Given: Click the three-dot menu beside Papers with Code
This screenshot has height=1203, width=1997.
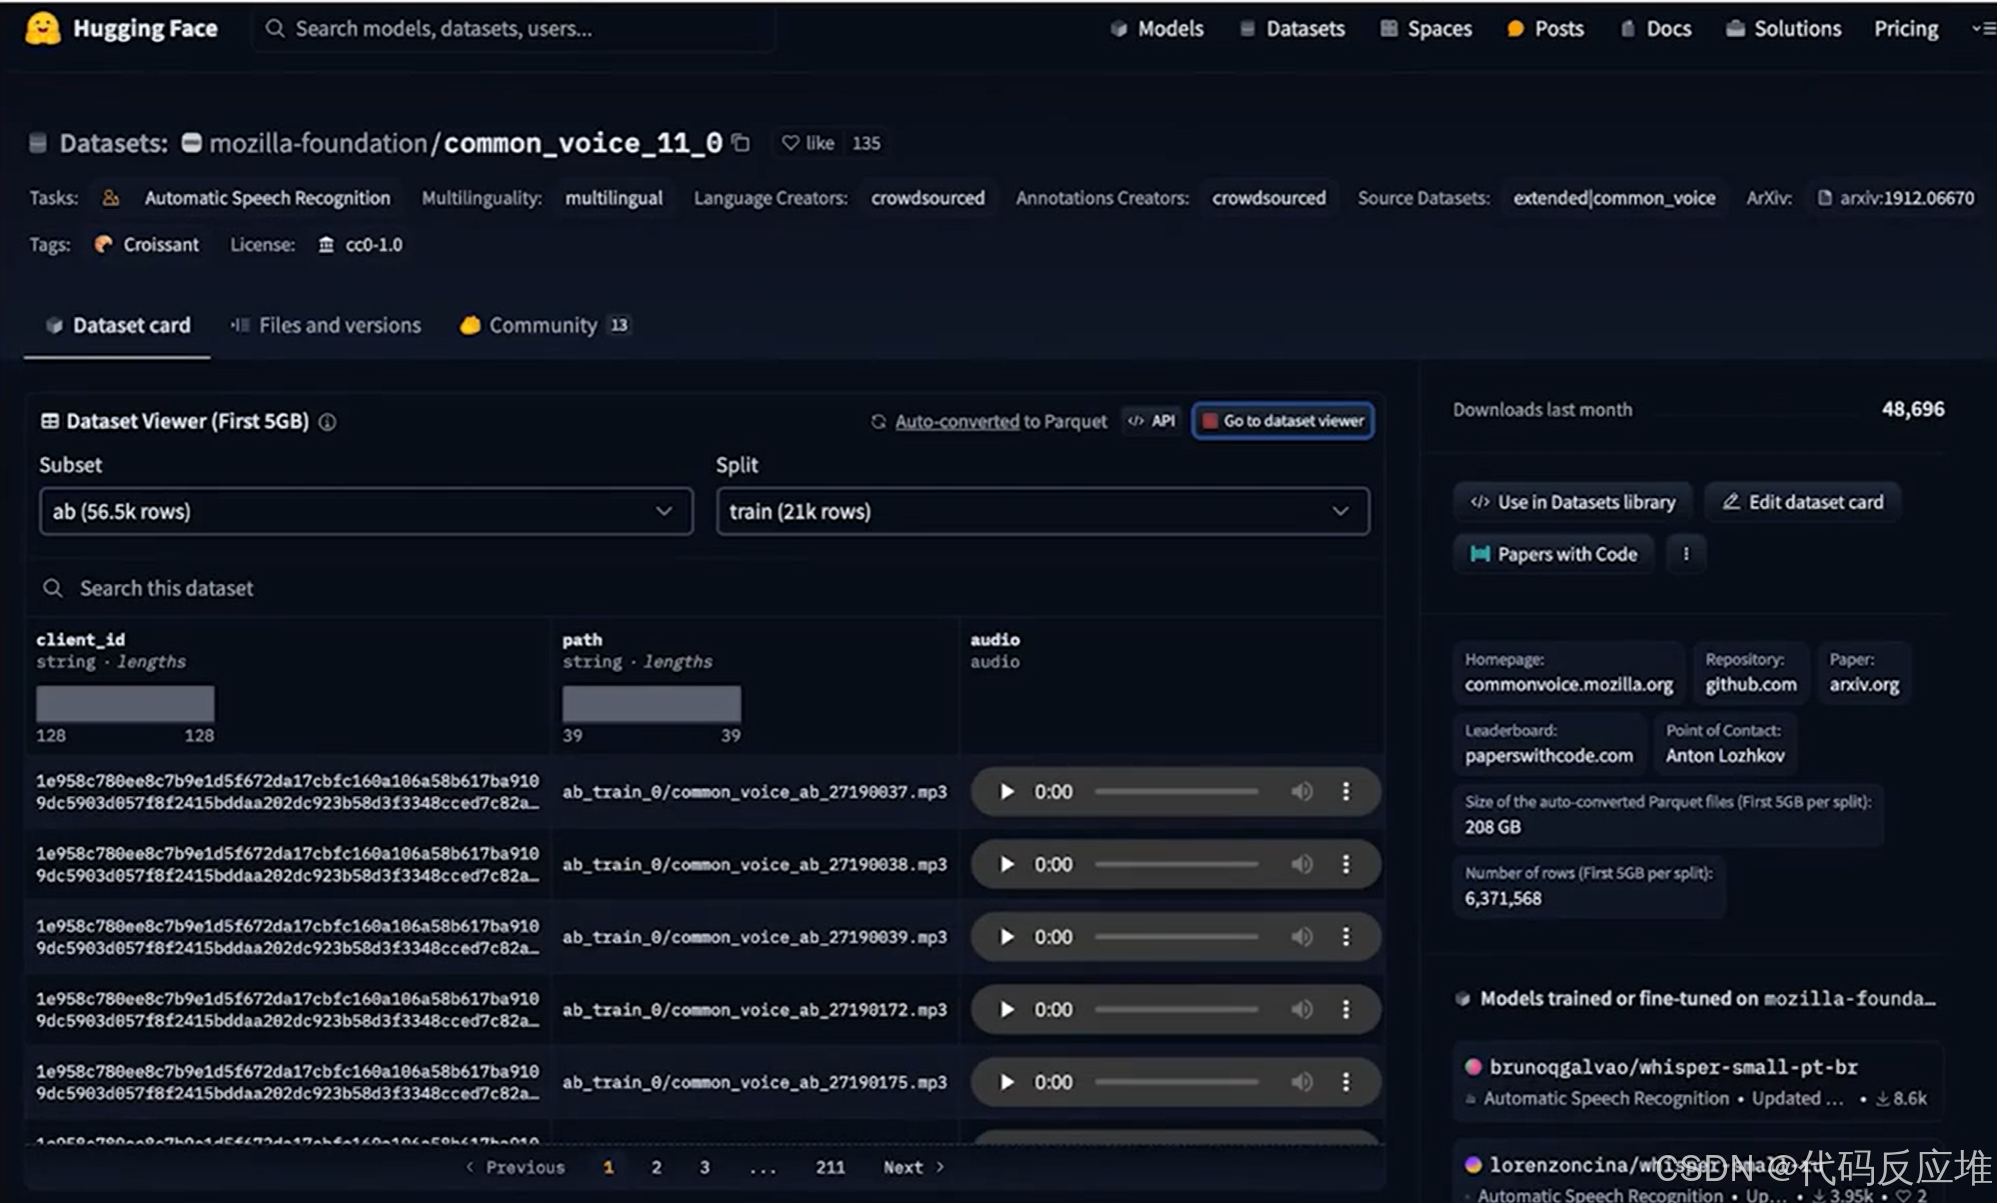Looking at the screenshot, I should pos(1686,554).
